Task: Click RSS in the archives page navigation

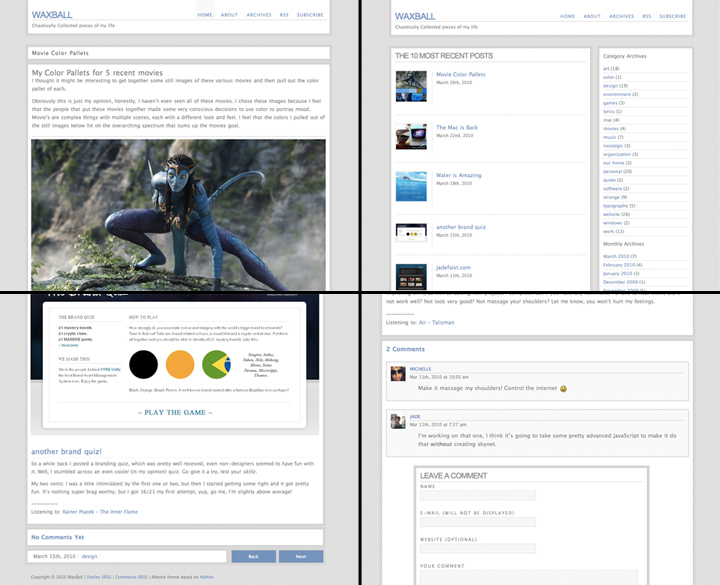Action: point(647,16)
